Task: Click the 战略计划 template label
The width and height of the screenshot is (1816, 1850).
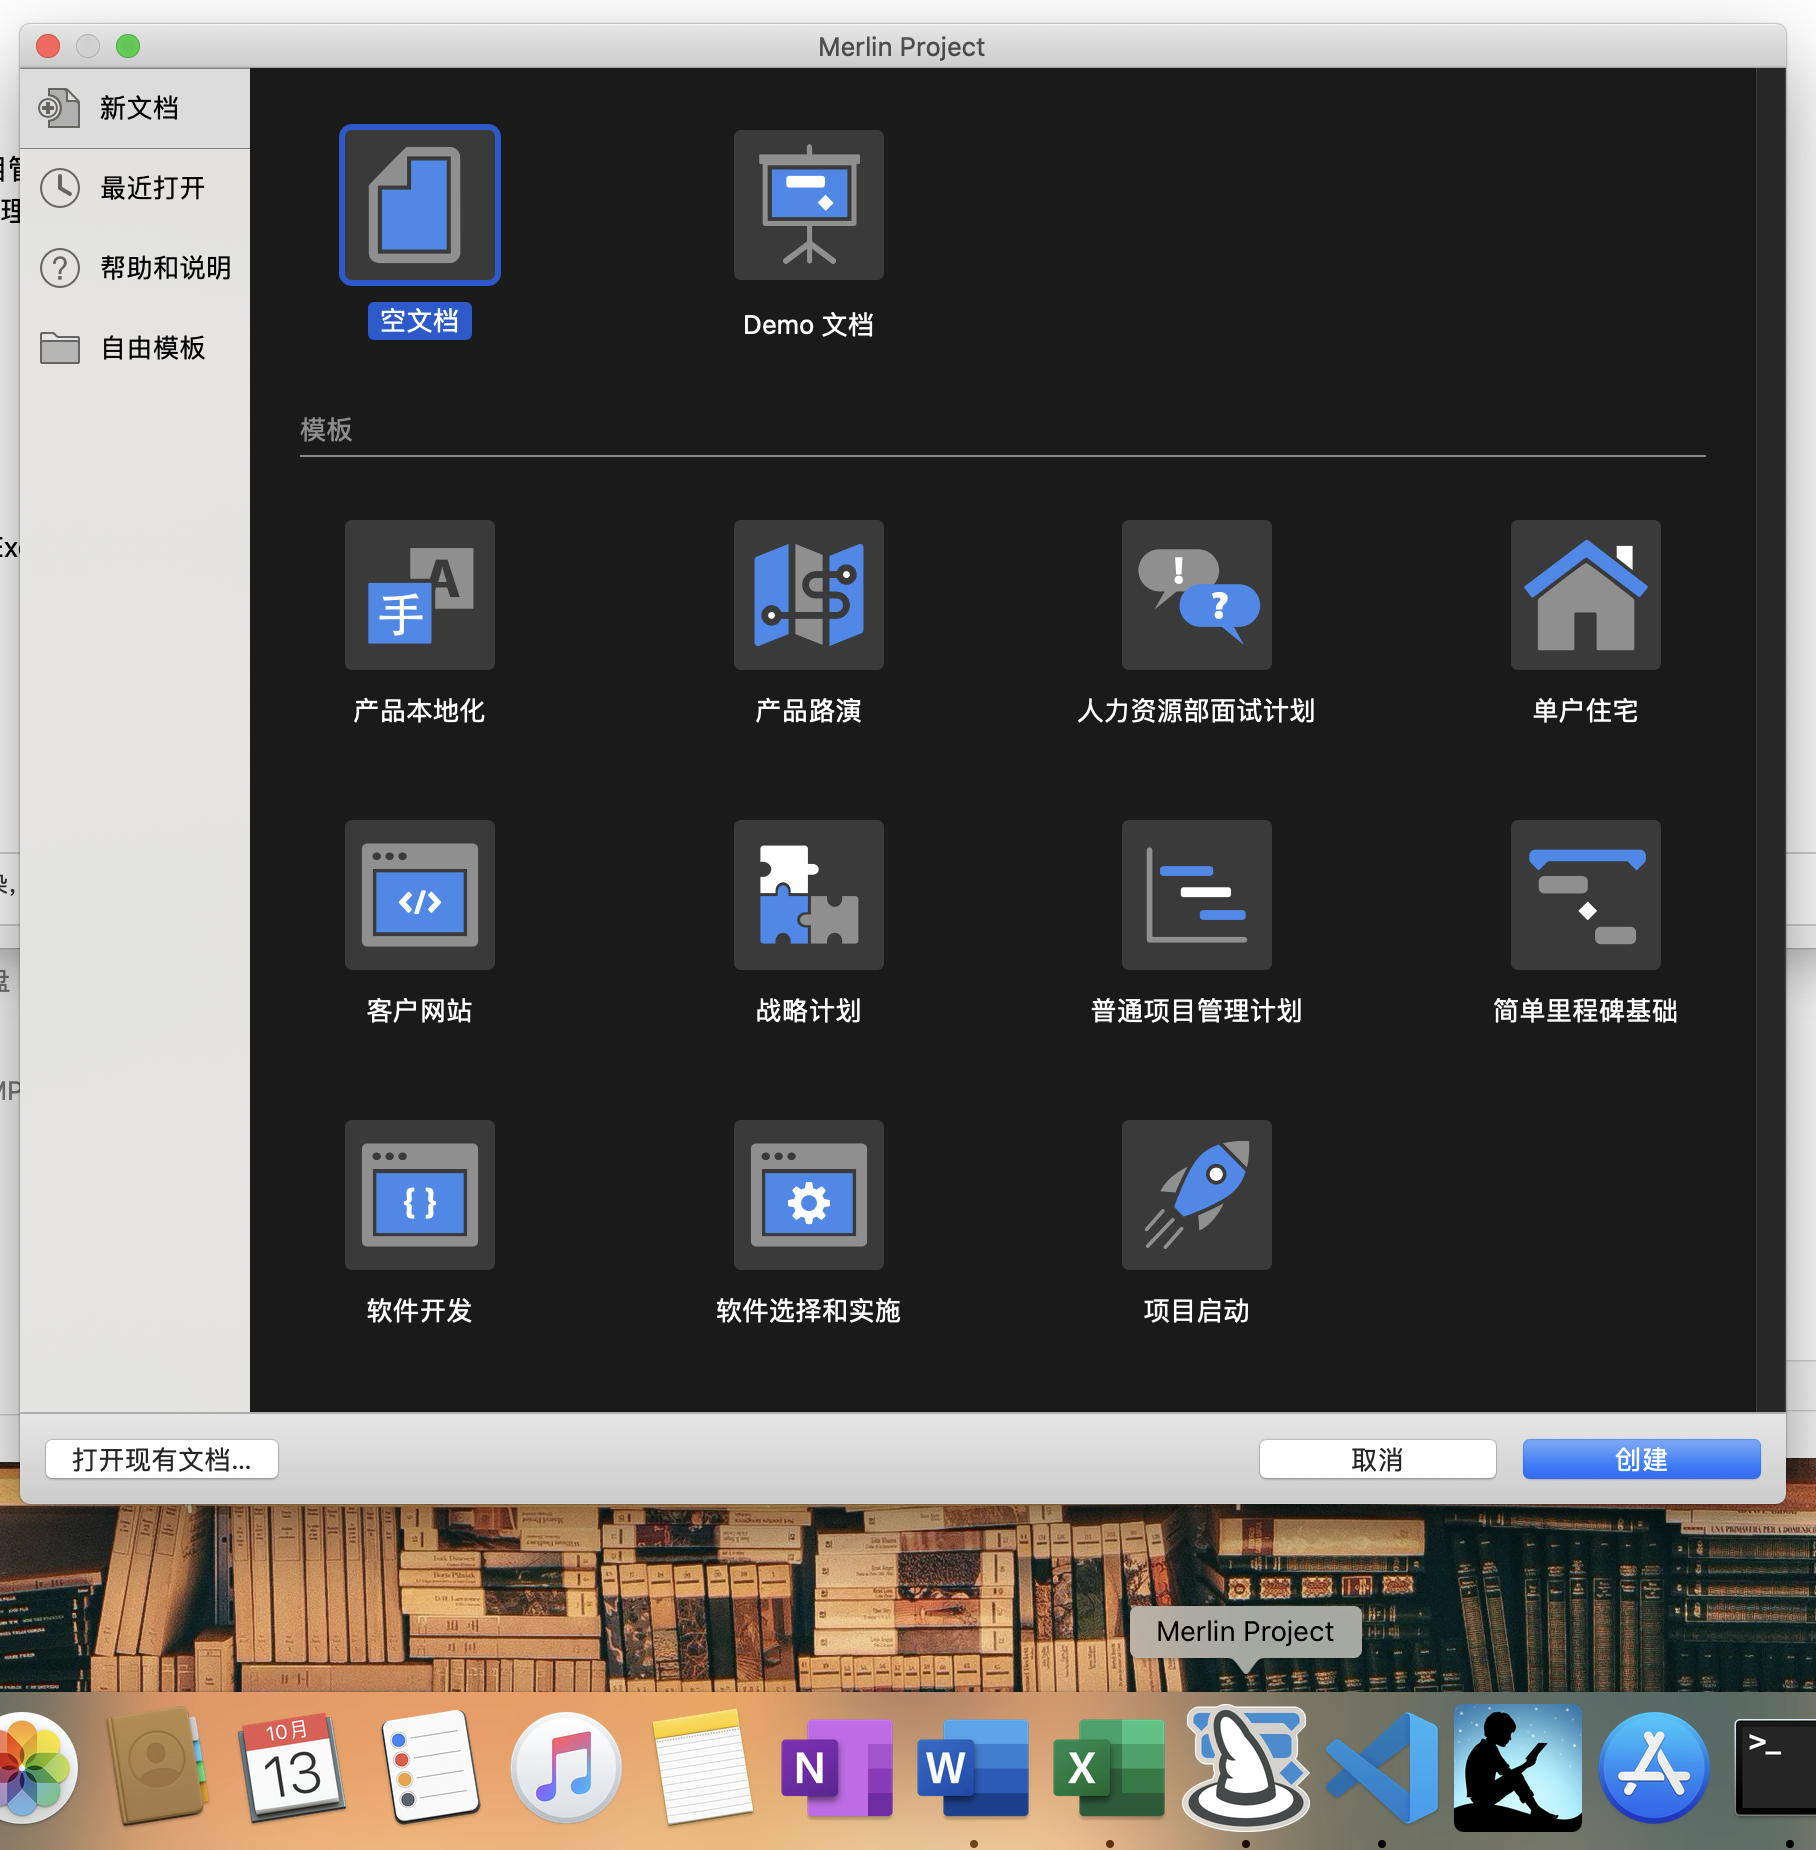Action: (808, 1011)
